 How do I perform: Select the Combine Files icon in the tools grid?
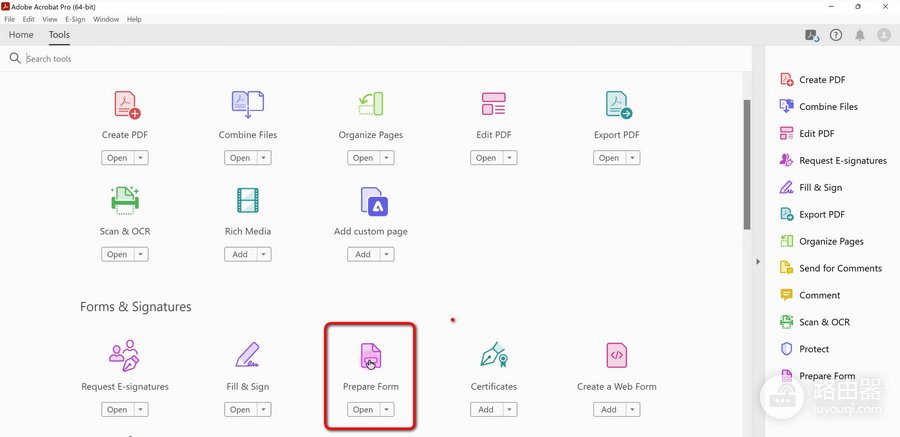247,105
